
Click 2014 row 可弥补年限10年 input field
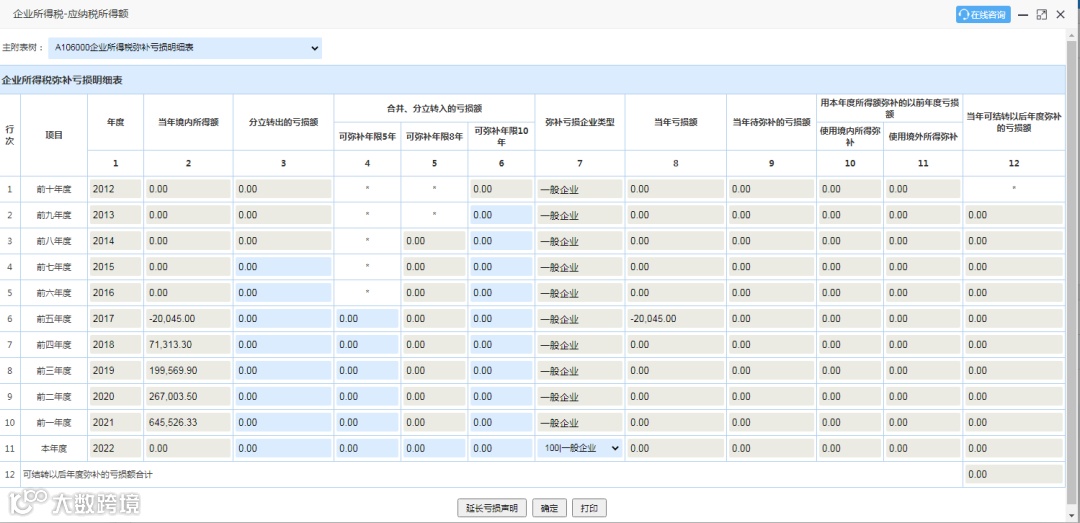(501, 241)
